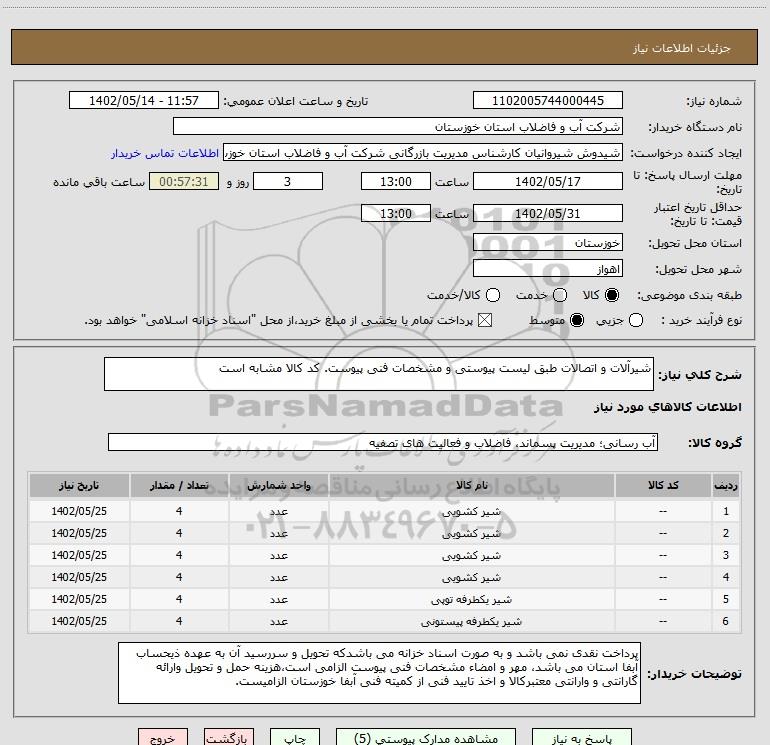Image resolution: width=770 pixels, height=745 pixels.
Task: Click the time field 13:00 beside 1402/05/31
Action: click(396, 213)
